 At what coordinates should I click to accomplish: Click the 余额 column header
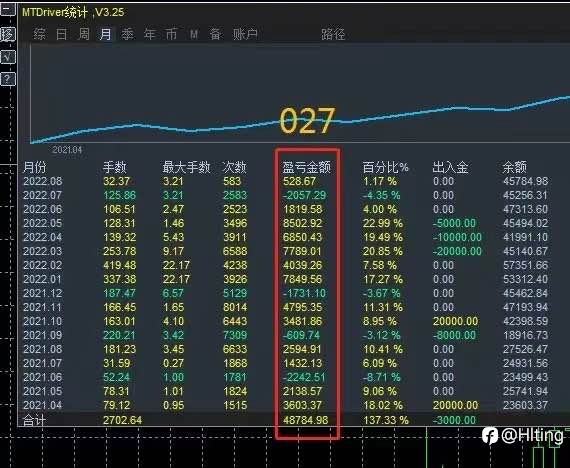514,167
